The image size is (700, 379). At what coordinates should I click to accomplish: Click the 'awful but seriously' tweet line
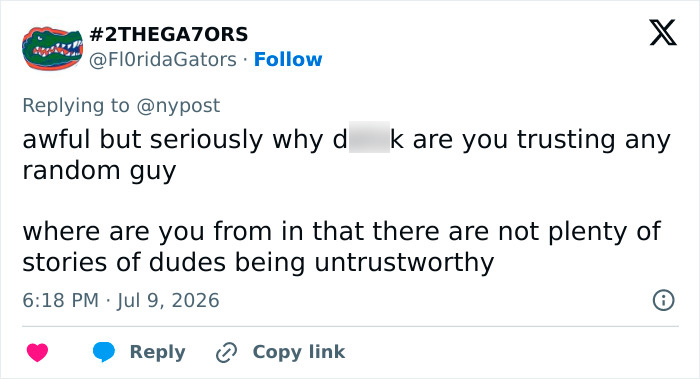346,139
